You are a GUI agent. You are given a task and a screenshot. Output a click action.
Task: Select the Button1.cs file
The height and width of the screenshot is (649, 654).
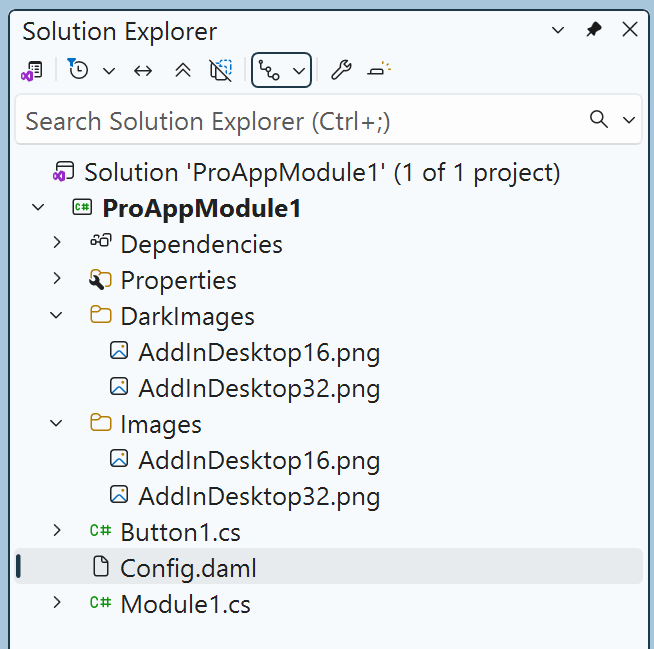(181, 533)
